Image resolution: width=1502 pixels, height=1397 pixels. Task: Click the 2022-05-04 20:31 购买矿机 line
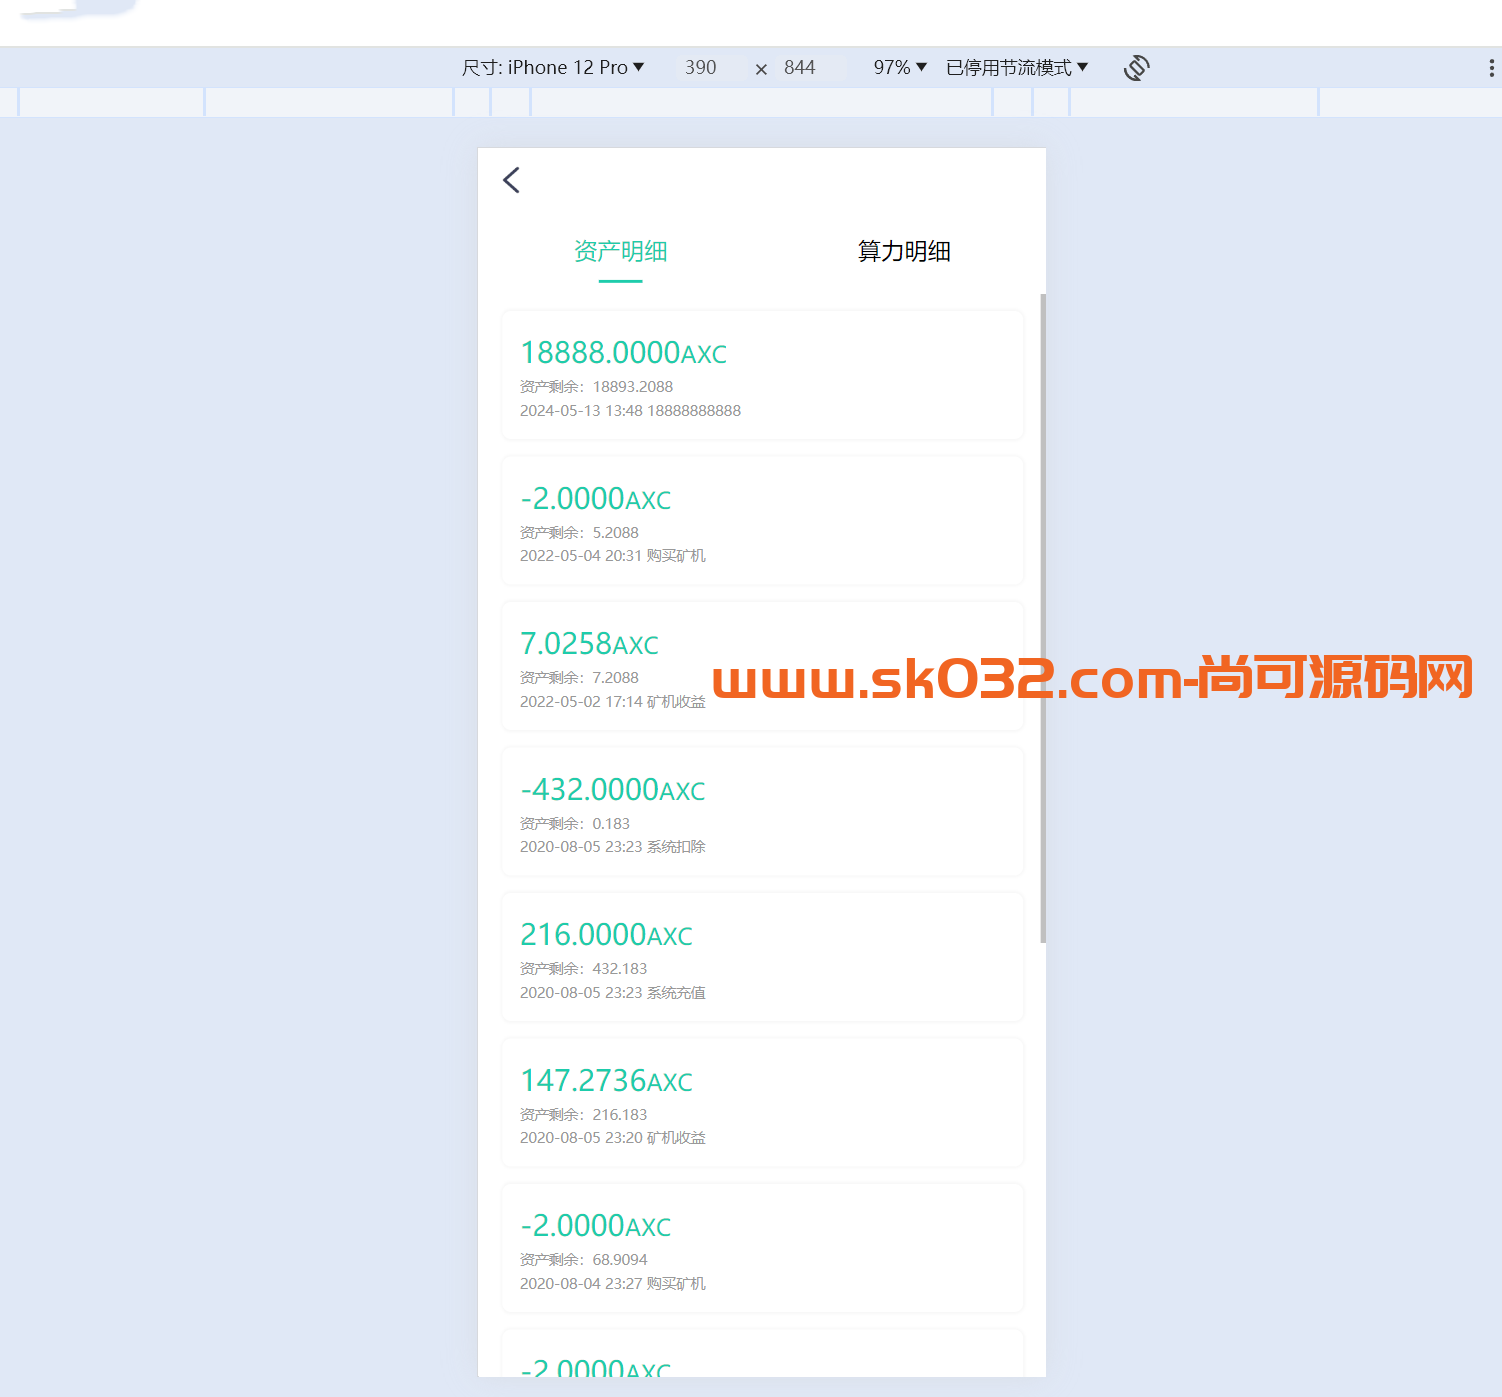coord(613,555)
